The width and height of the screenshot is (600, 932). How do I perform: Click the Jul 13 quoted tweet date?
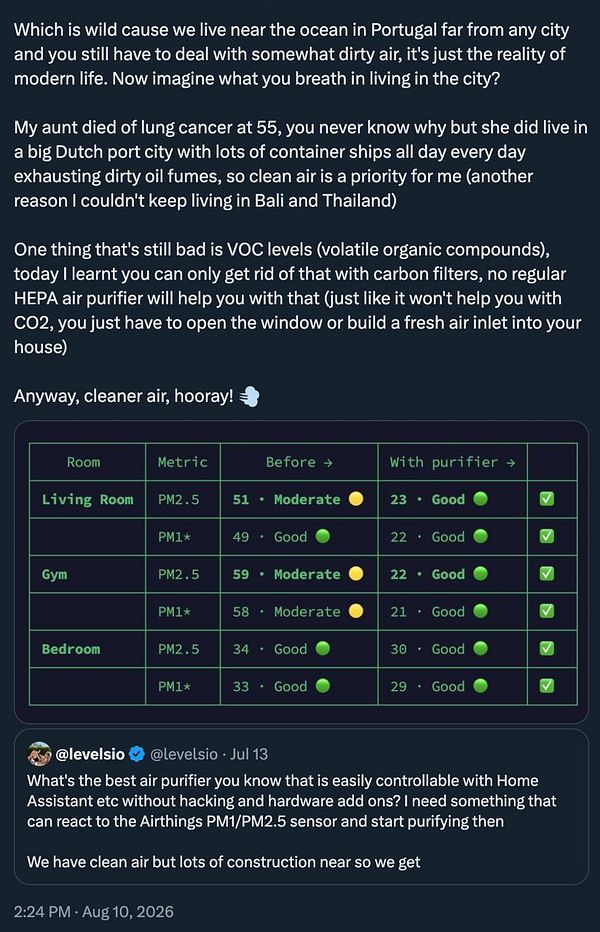click(x=249, y=754)
